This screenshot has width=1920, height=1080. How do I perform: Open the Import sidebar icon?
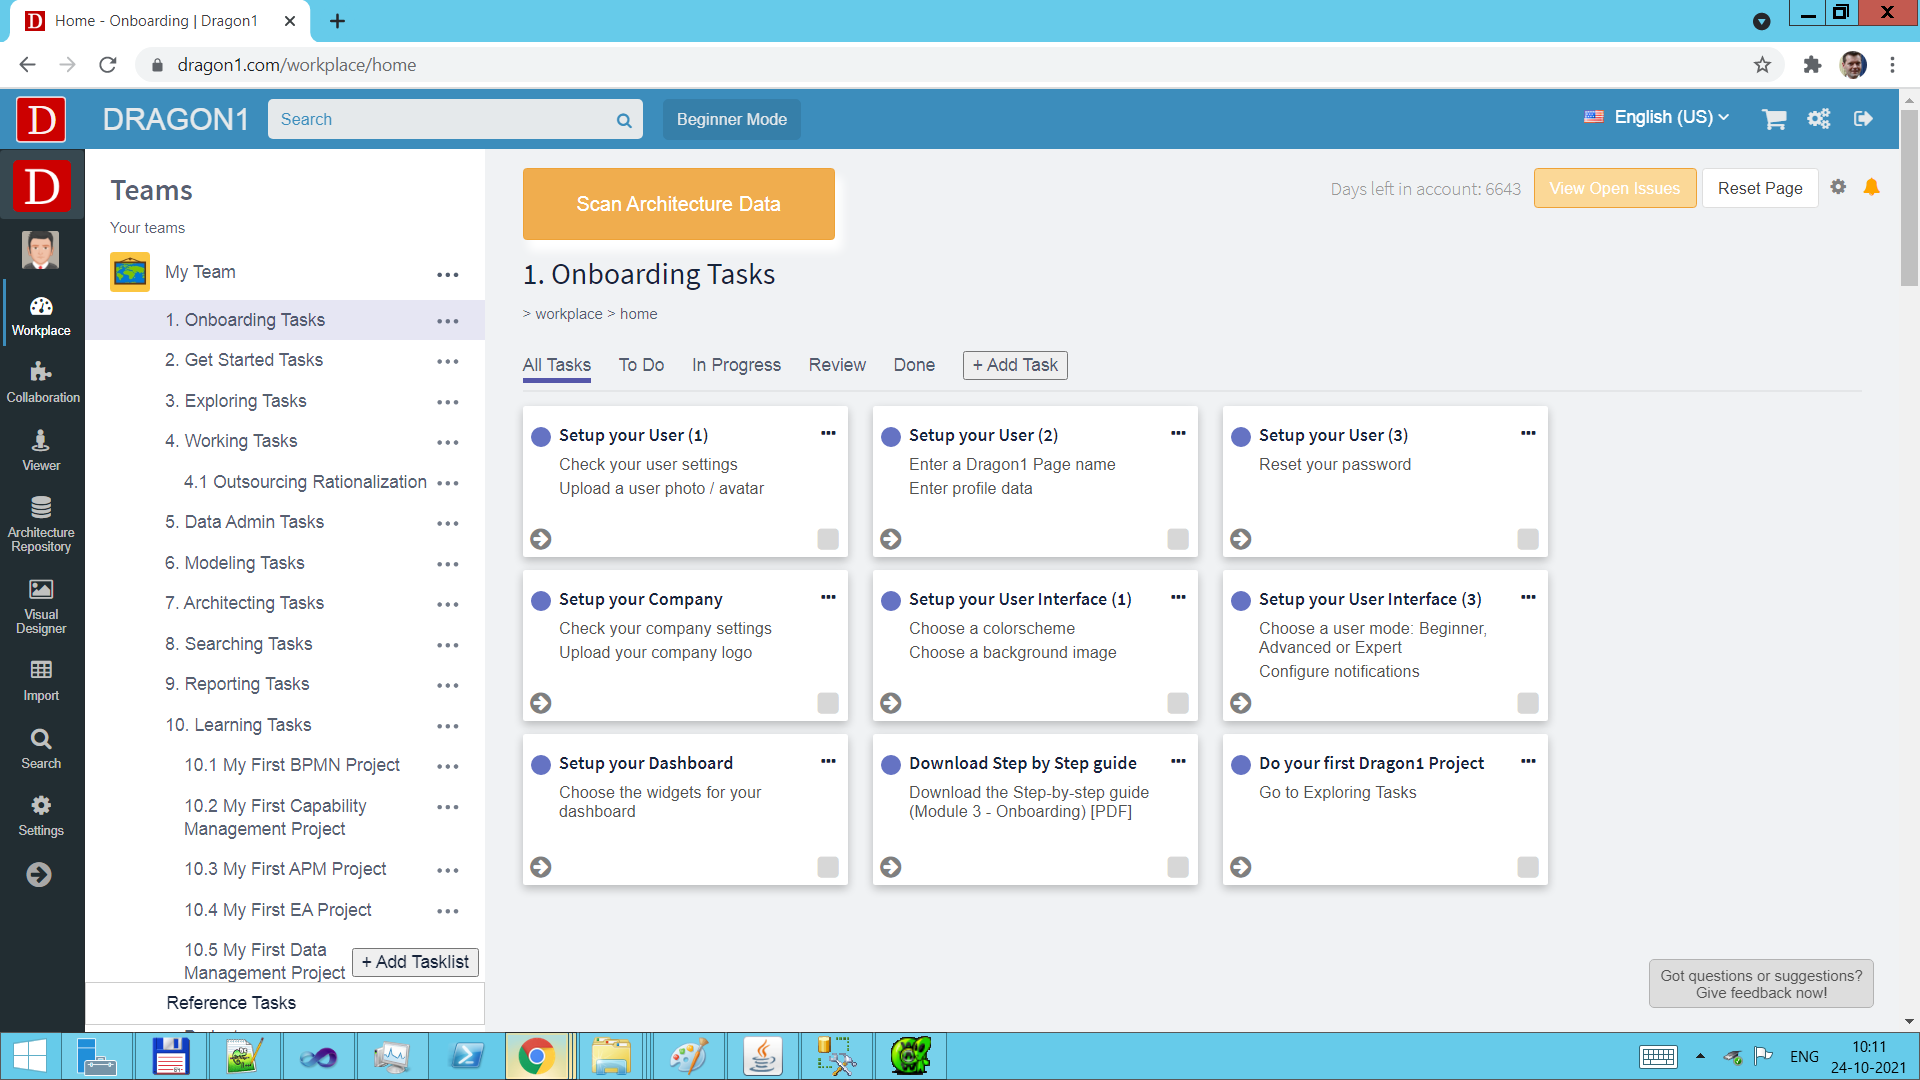[x=41, y=681]
